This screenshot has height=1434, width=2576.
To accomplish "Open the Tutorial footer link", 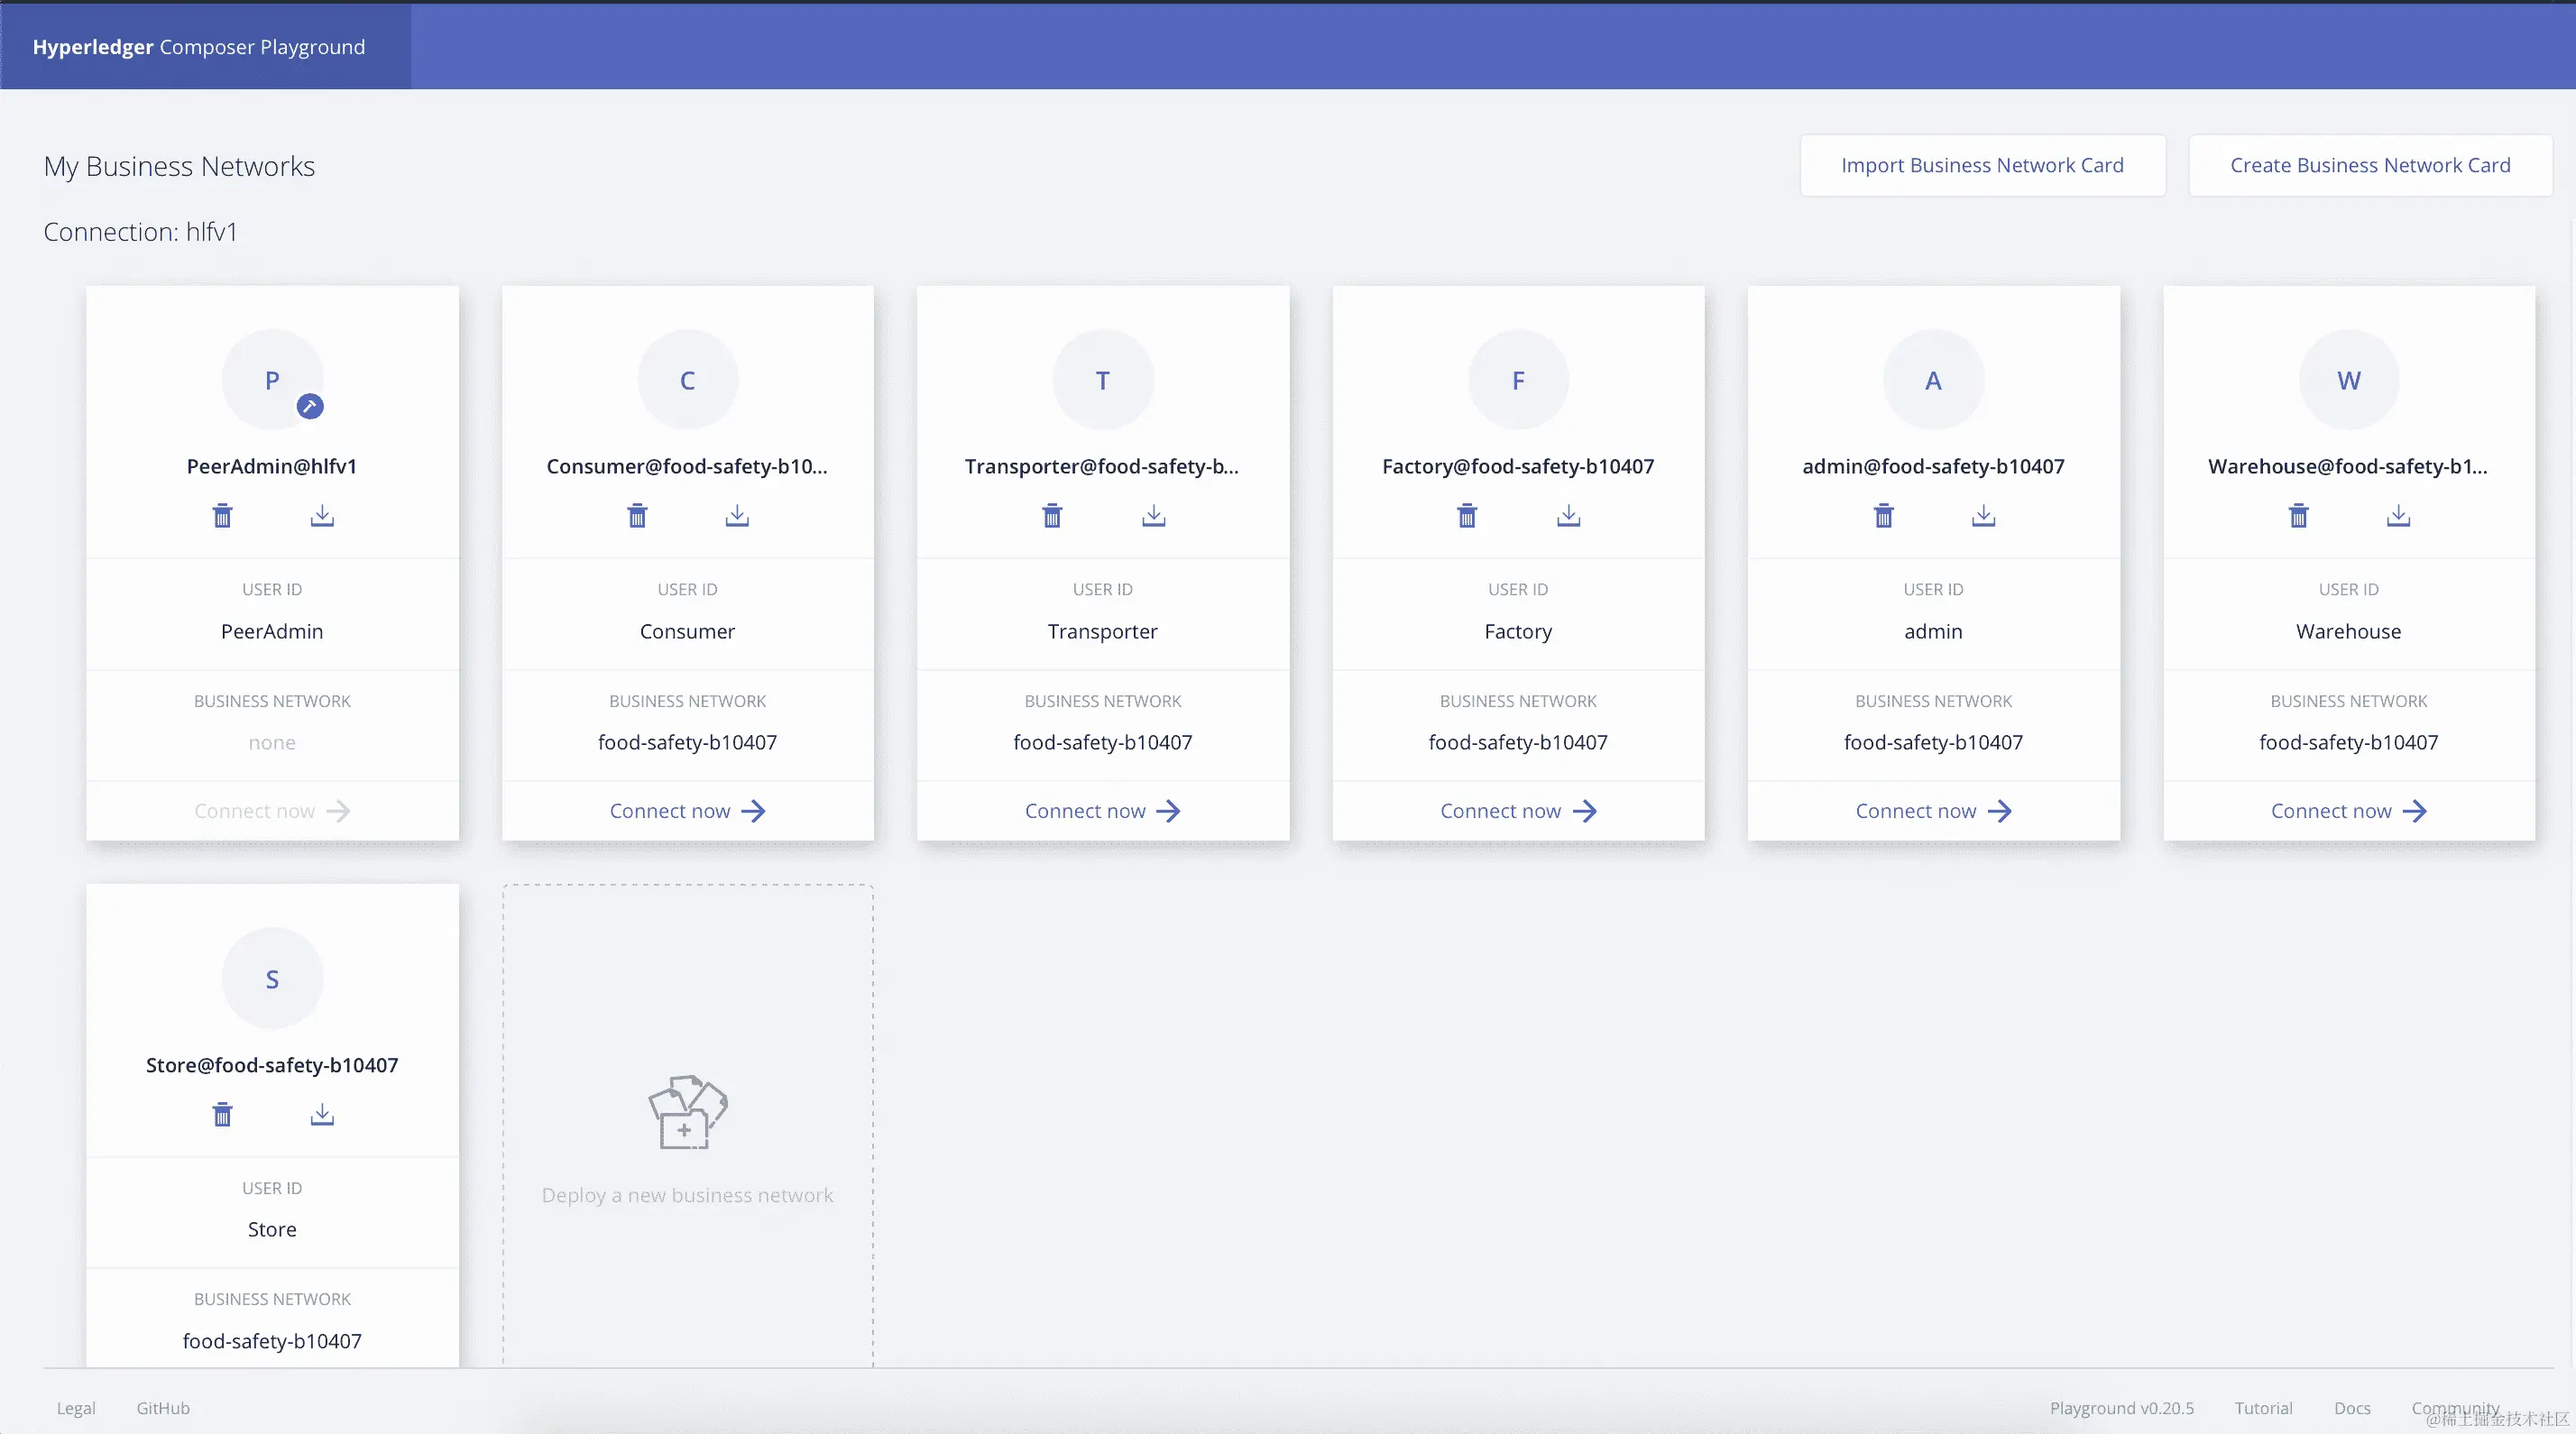I will pyautogui.click(x=2263, y=1408).
